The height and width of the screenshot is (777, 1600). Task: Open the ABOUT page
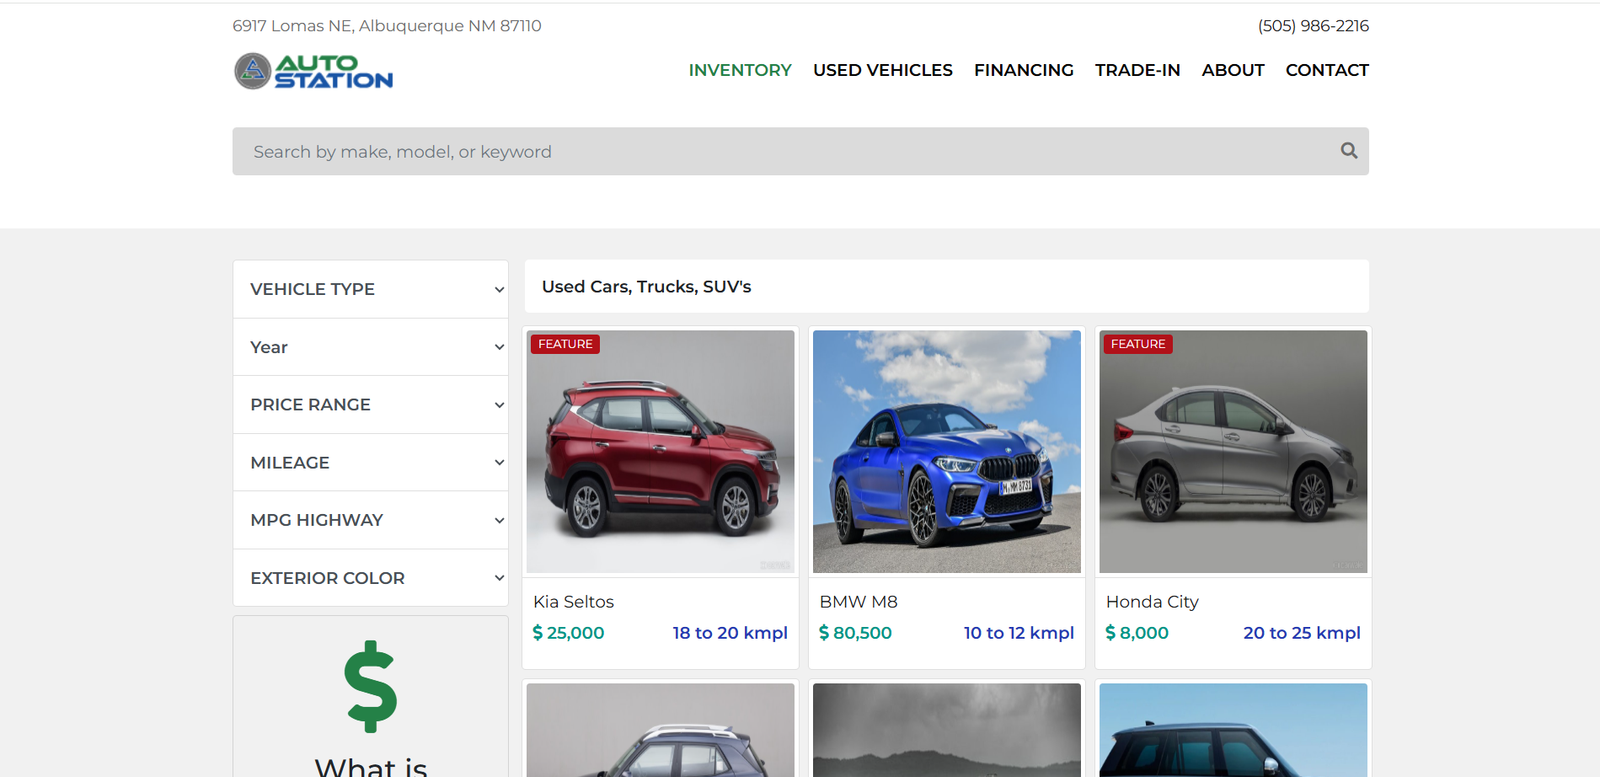pyautogui.click(x=1233, y=70)
